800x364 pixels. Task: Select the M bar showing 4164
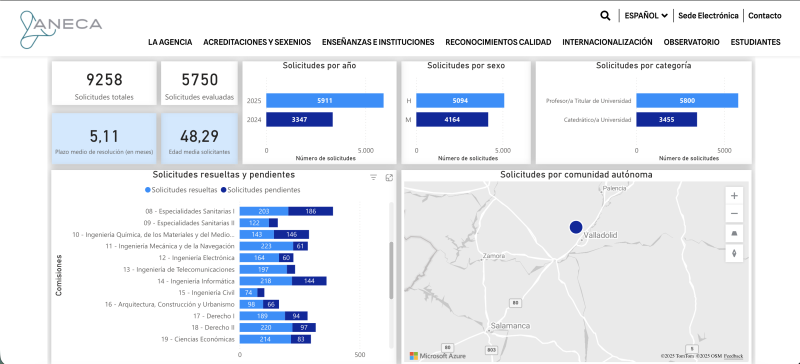pos(452,119)
